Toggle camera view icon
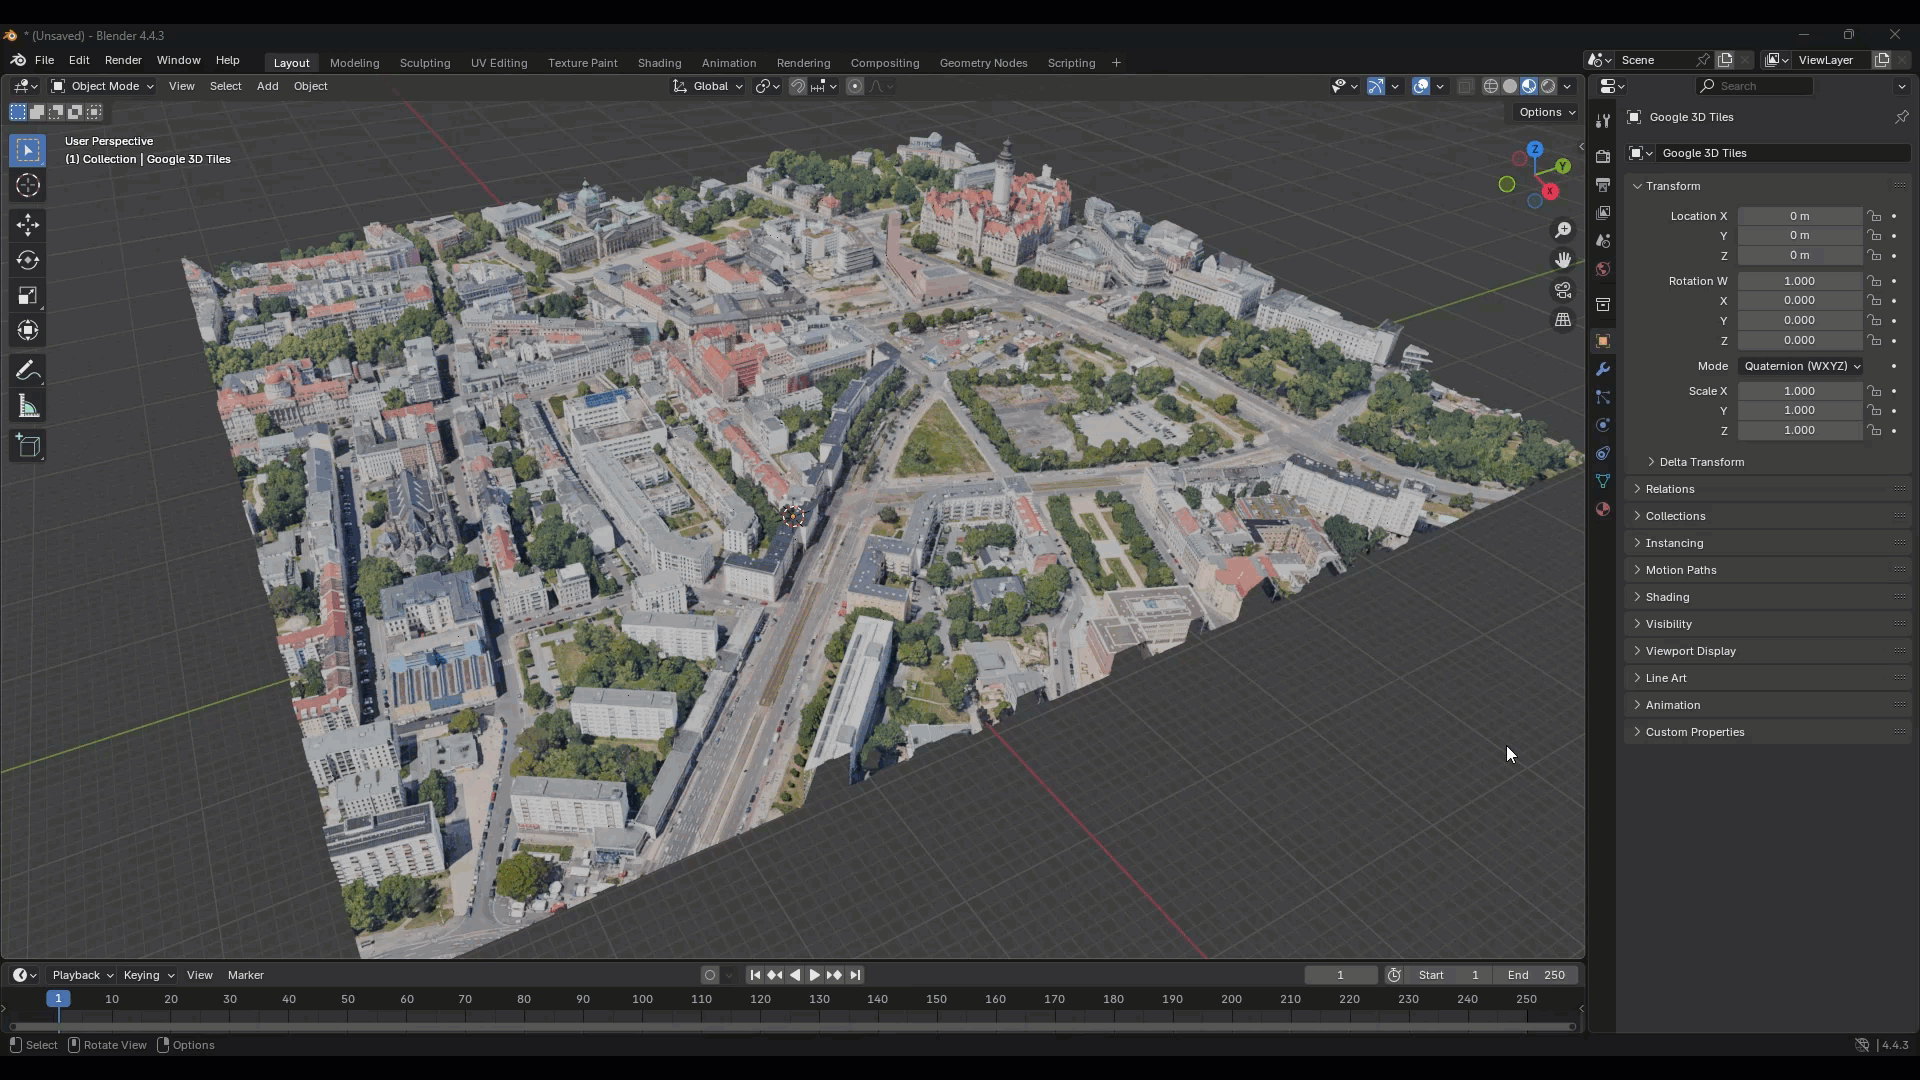Viewport: 1920px width, 1080px height. [x=1563, y=290]
